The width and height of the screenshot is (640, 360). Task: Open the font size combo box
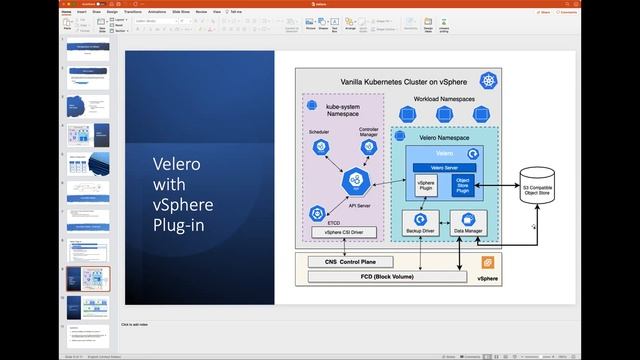(185, 21)
